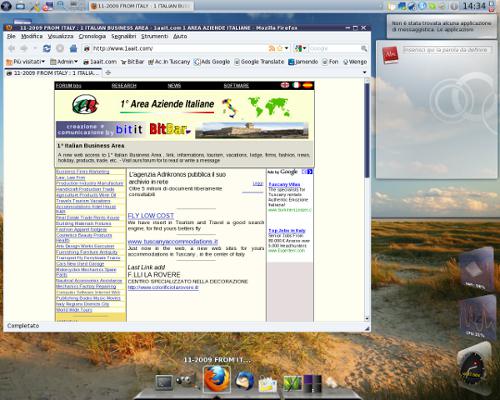Open the BitBar bookmark
This screenshot has height=400, width=500.
132,62
